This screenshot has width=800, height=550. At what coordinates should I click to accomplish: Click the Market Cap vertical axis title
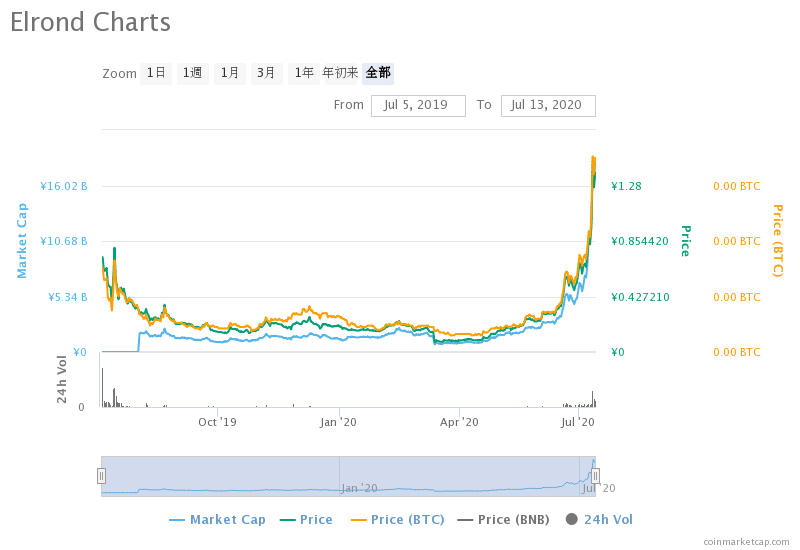click(x=22, y=240)
